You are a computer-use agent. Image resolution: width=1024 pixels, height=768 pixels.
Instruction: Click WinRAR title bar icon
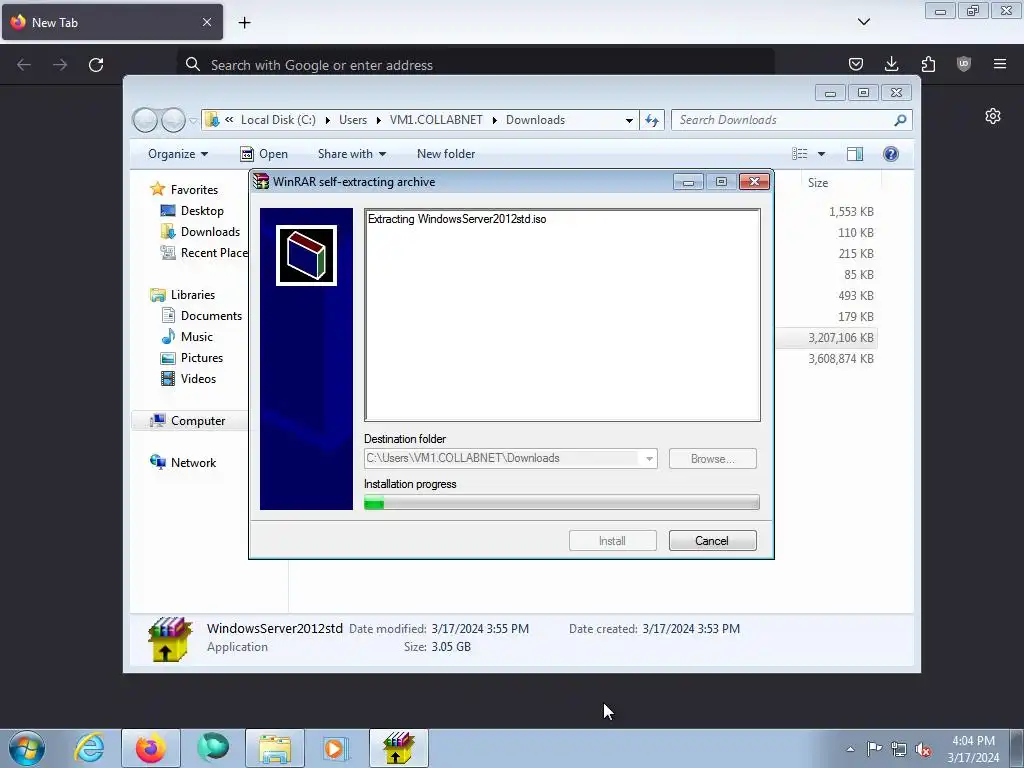click(x=261, y=182)
